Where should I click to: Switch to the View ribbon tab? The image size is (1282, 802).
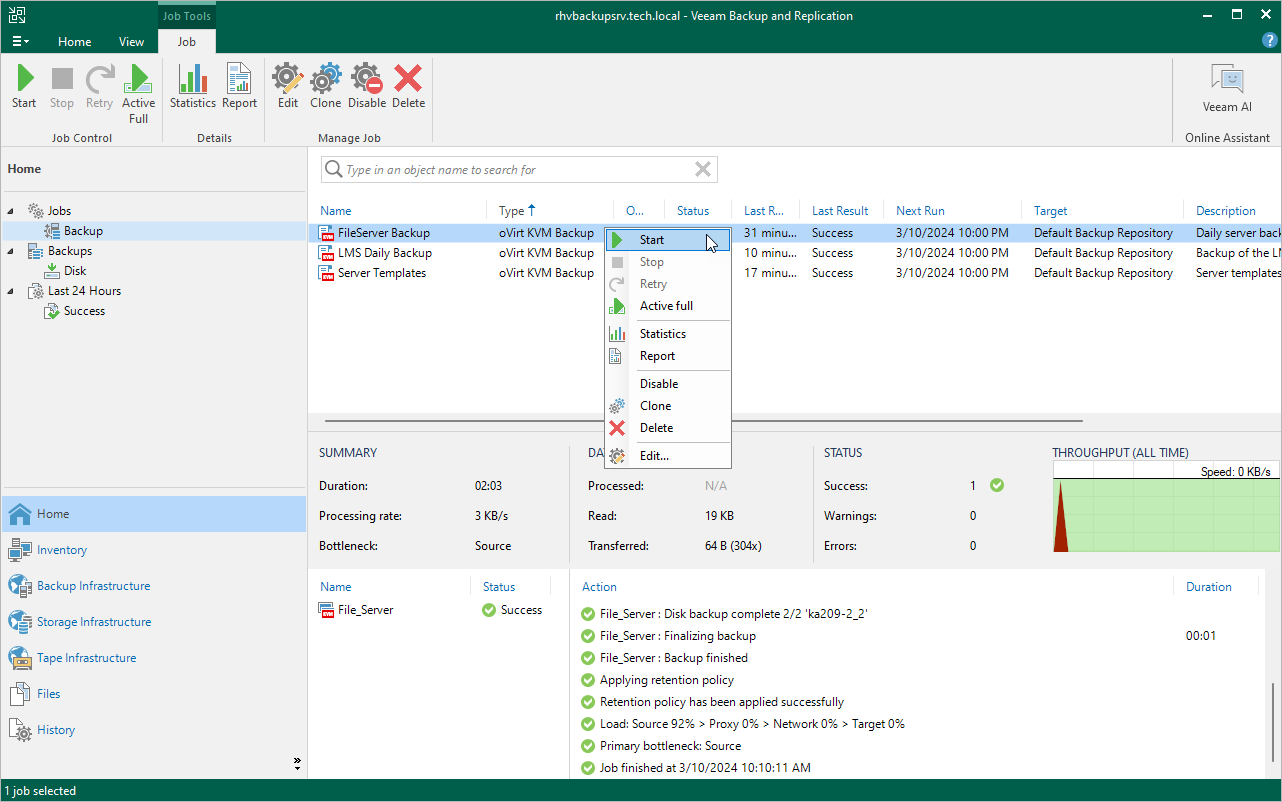coord(132,42)
